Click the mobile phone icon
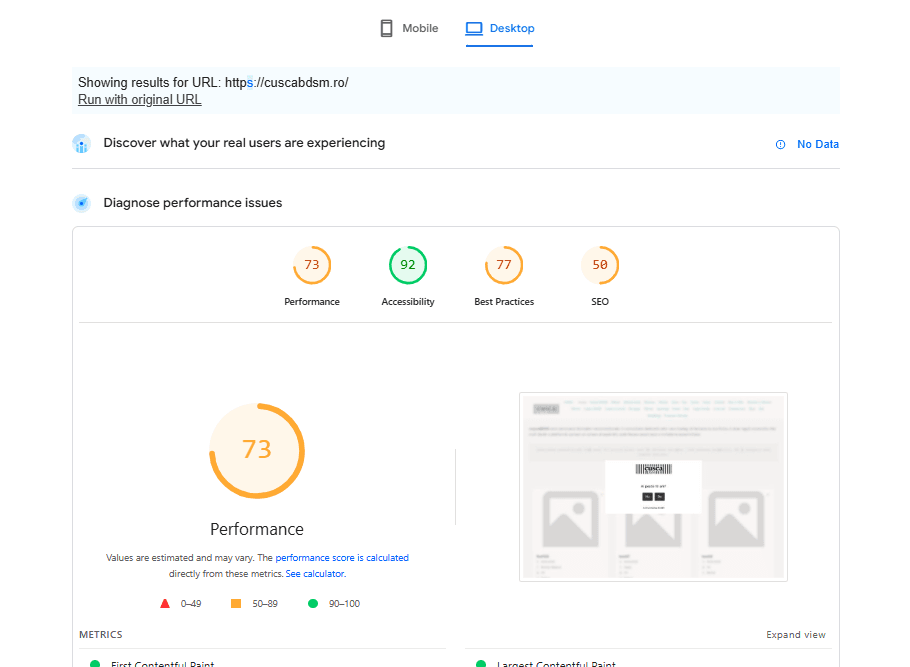Image resolution: width=910 pixels, height=667 pixels. coord(386,29)
